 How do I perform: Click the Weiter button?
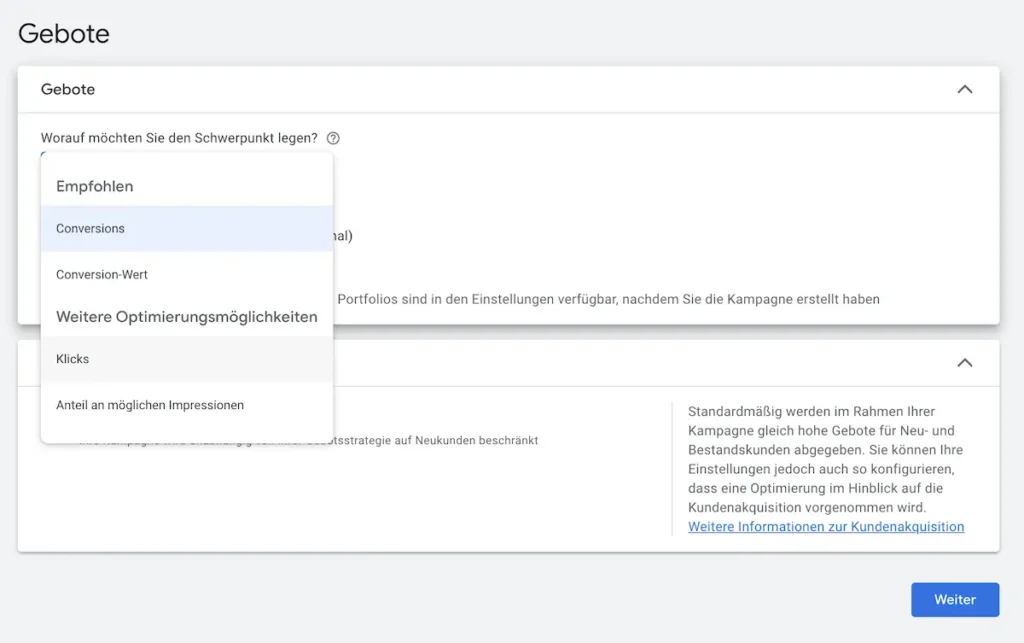[955, 599]
